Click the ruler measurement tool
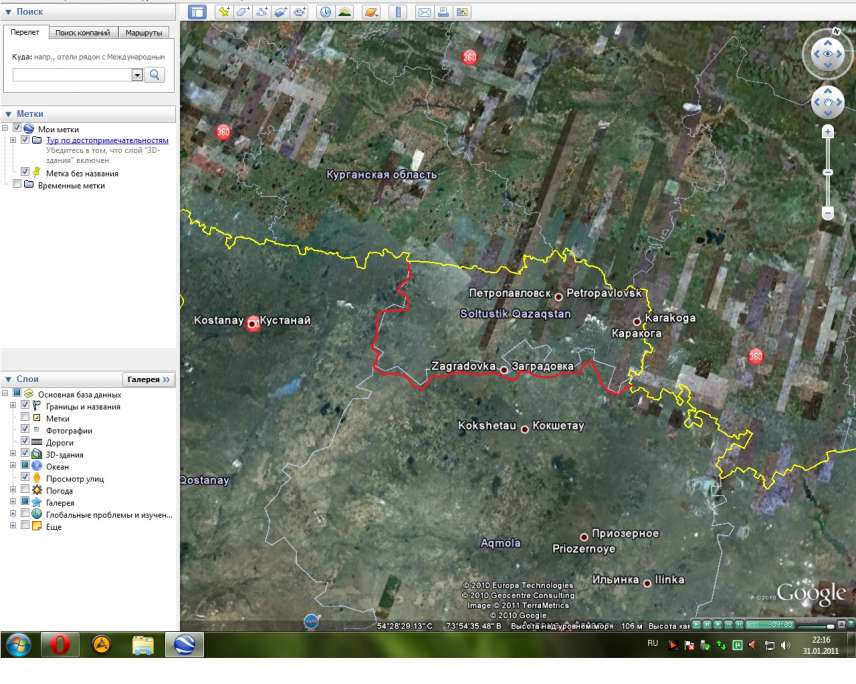This screenshot has width=856, height=684. tap(397, 12)
